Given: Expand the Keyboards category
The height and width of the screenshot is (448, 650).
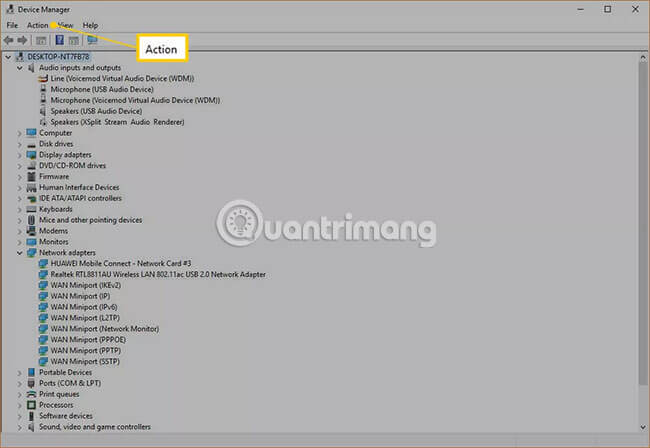Looking at the screenshot, I should (19, 210).
